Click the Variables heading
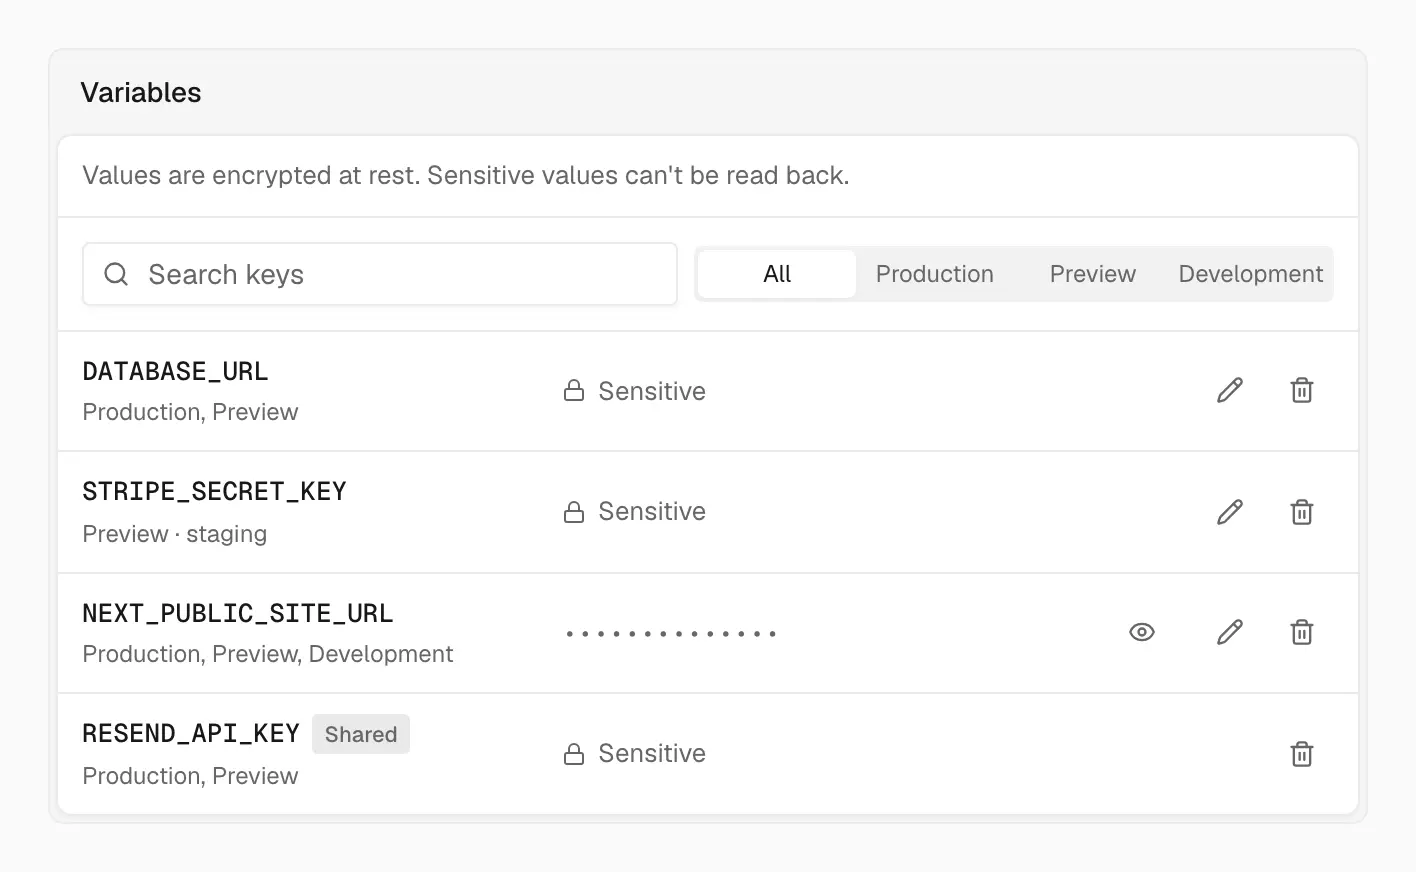The image size is (1416, 872). click(x=141, y=93)
